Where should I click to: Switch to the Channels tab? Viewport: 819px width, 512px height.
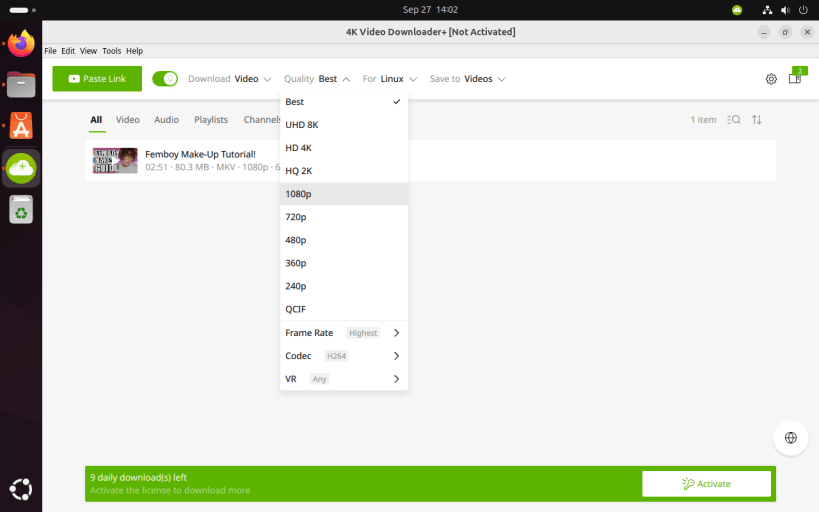point(262,120)
